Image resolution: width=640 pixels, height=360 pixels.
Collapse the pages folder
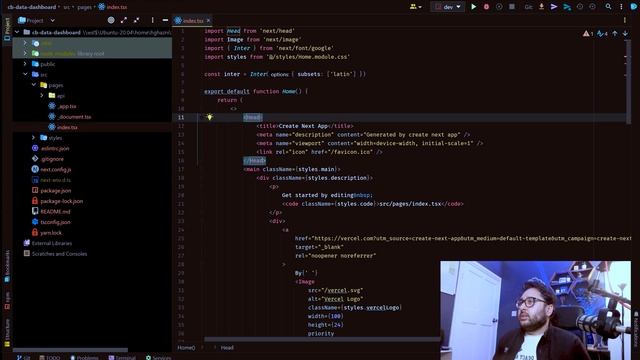(x=34, y=85)
